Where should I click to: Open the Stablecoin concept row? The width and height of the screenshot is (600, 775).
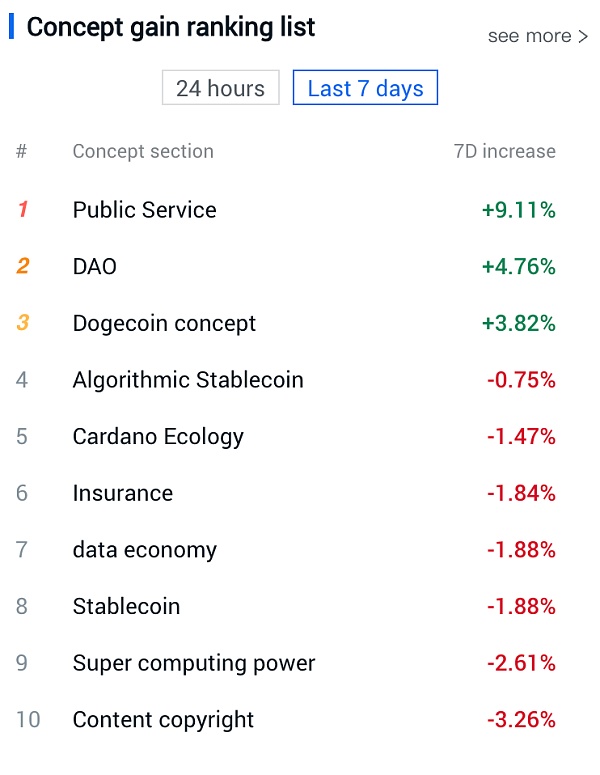tap(126, 607)
